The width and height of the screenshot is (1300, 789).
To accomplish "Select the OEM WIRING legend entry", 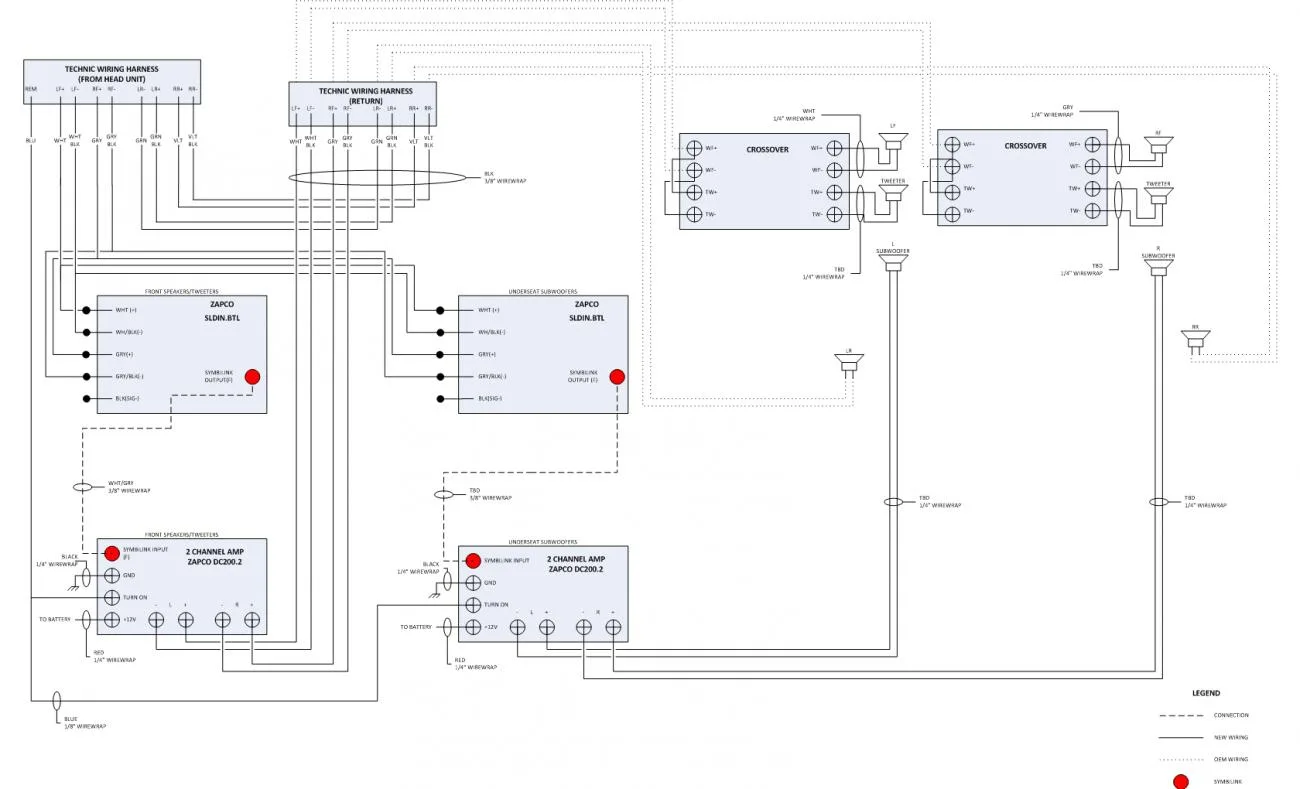I will 1231,759.
